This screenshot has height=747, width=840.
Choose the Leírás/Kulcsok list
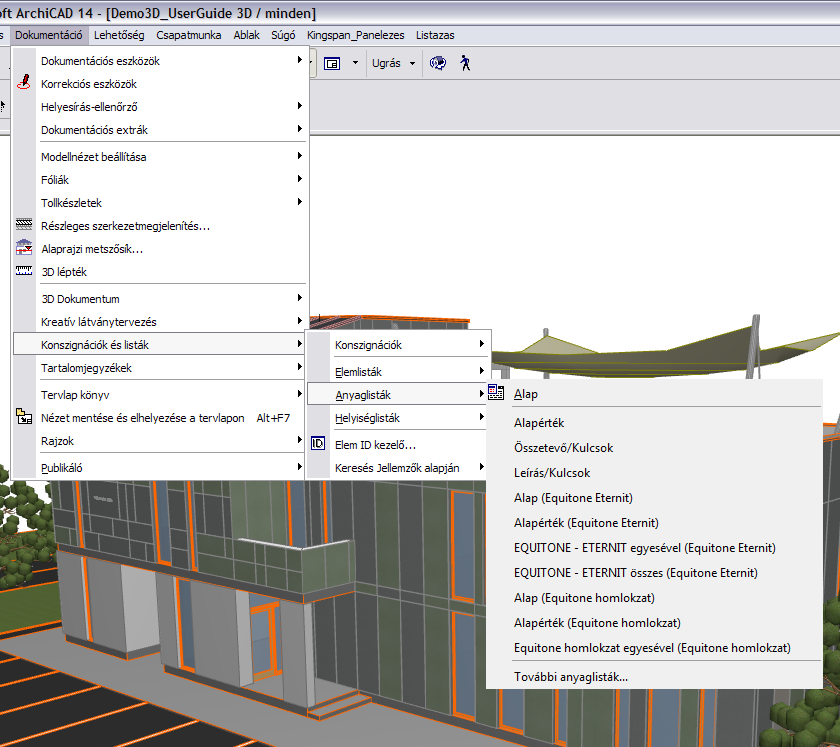[655, 473]
